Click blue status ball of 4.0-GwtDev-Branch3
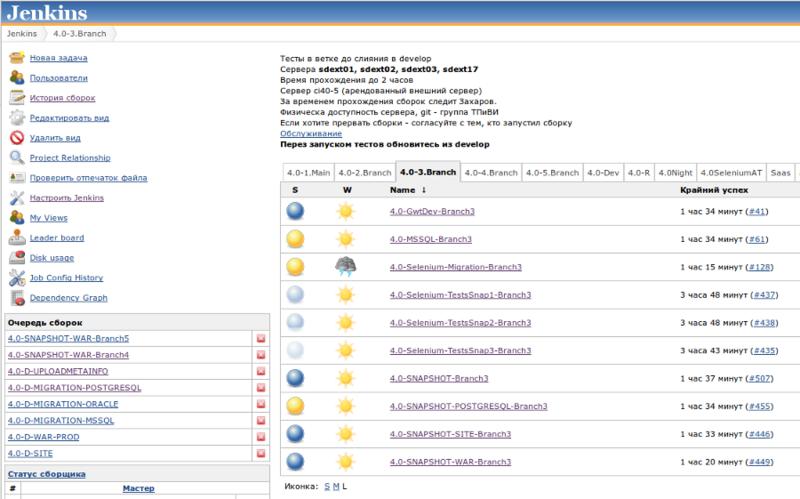 [295, 211]
